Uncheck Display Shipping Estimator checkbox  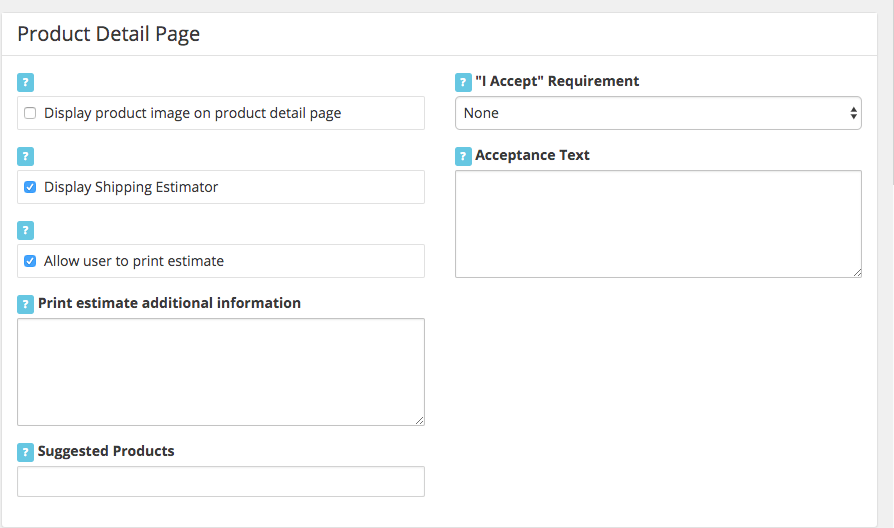coord(30,187)
